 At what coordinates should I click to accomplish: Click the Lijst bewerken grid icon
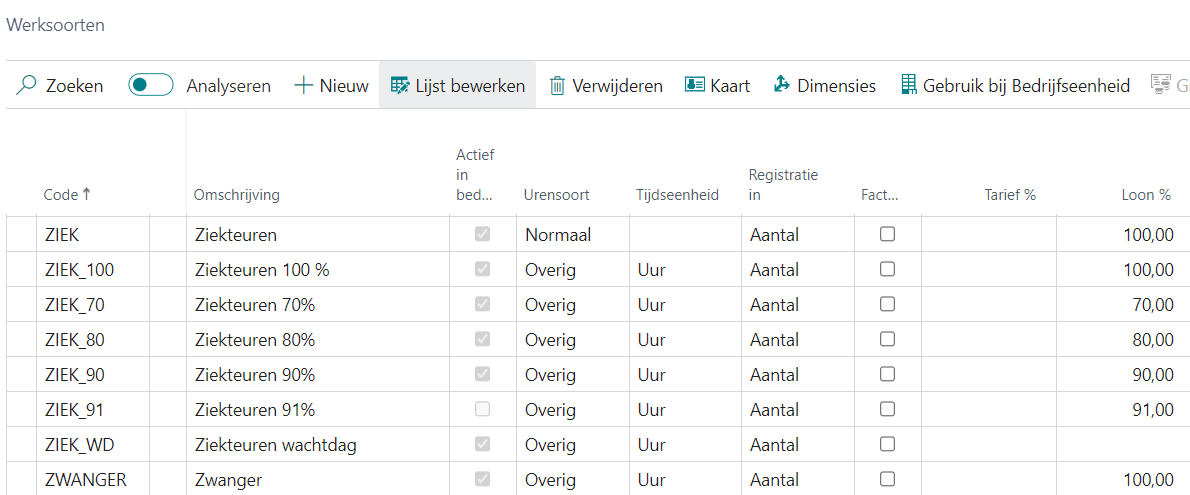[400, 86]
